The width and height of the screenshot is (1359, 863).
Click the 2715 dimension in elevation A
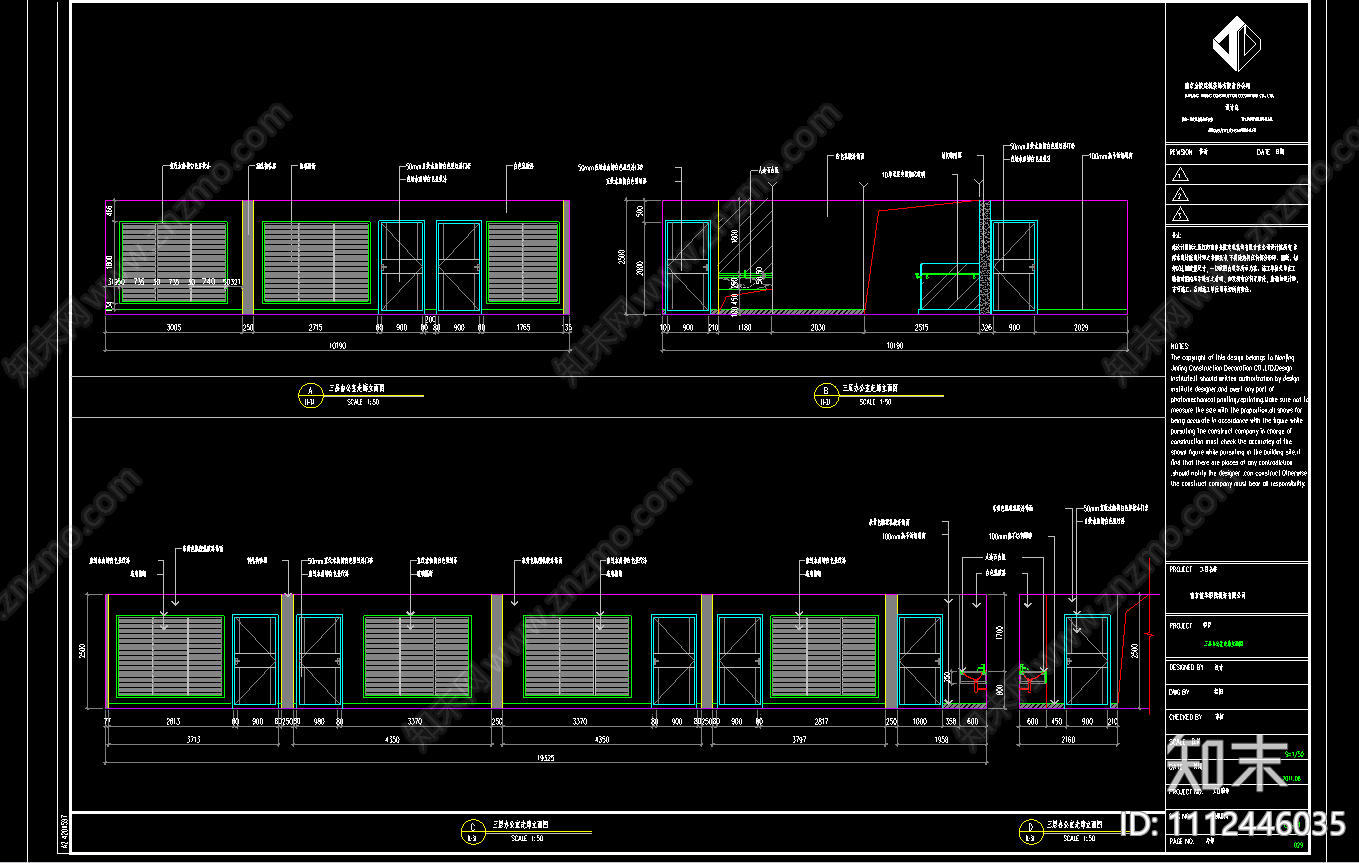click(x=315, y=327)
